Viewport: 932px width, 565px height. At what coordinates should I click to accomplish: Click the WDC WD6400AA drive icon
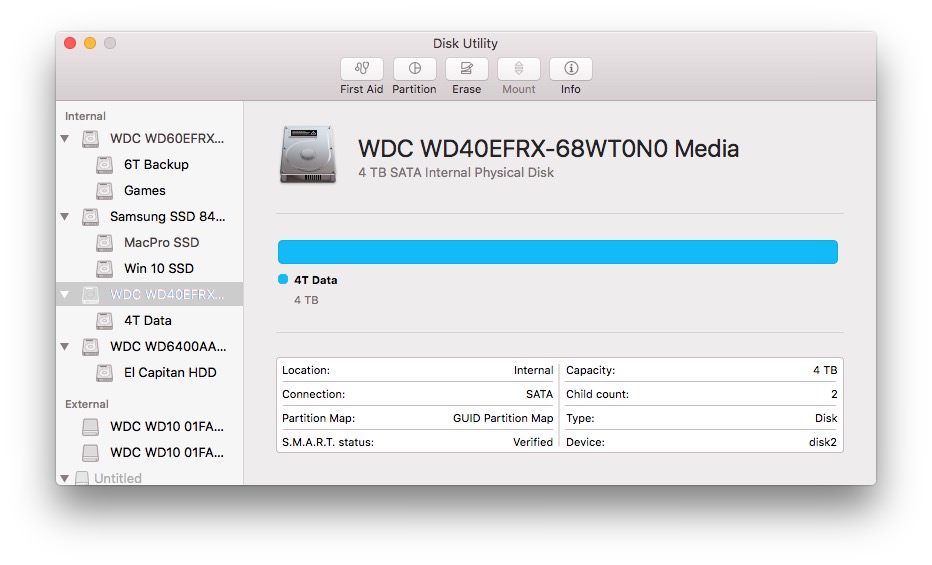90,346
